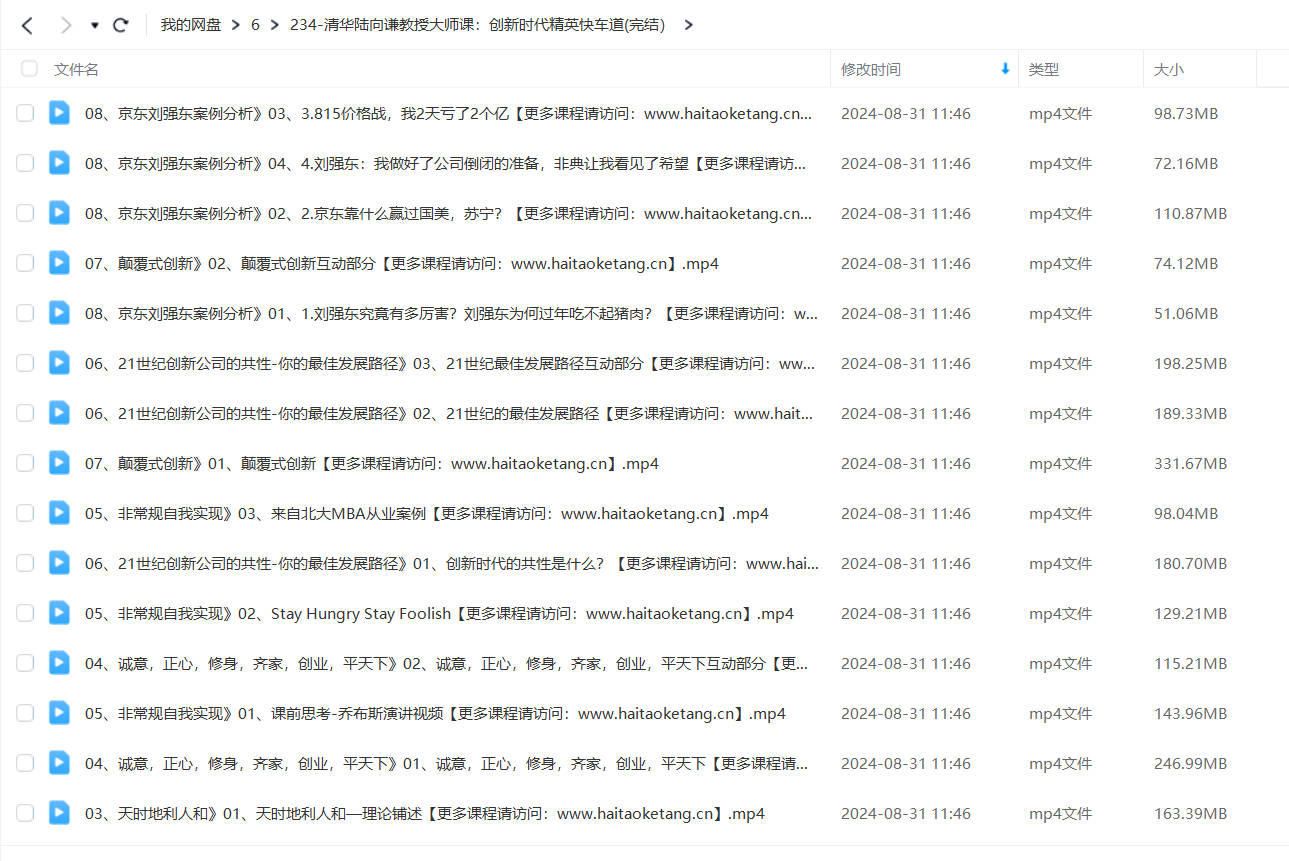Select file name 02、2.京东靠什么赢过国美，苏宁
Viewport: 1289px width, 861px height.
tap(448, 214)
